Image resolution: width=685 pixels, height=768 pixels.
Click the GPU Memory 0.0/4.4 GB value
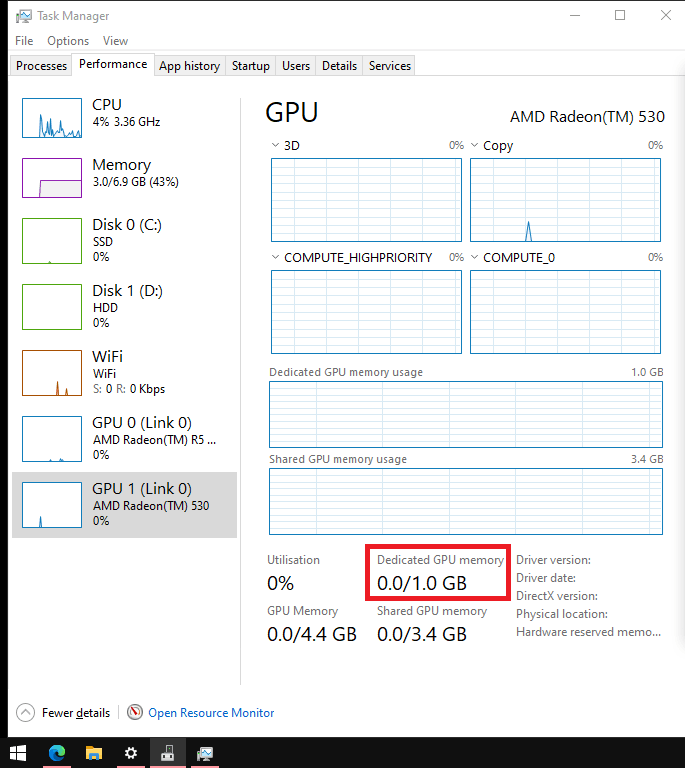coord(312,634)
